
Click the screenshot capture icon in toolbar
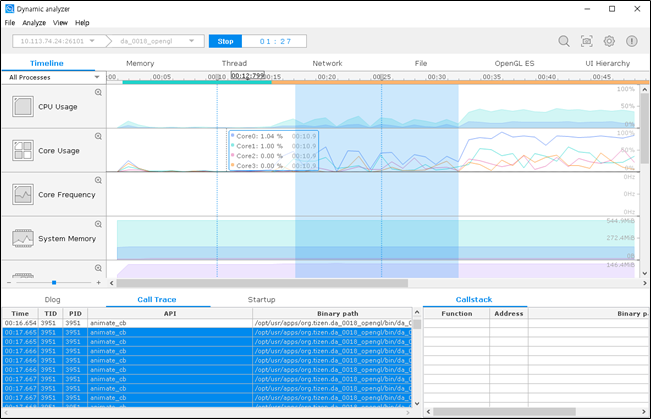587,41
